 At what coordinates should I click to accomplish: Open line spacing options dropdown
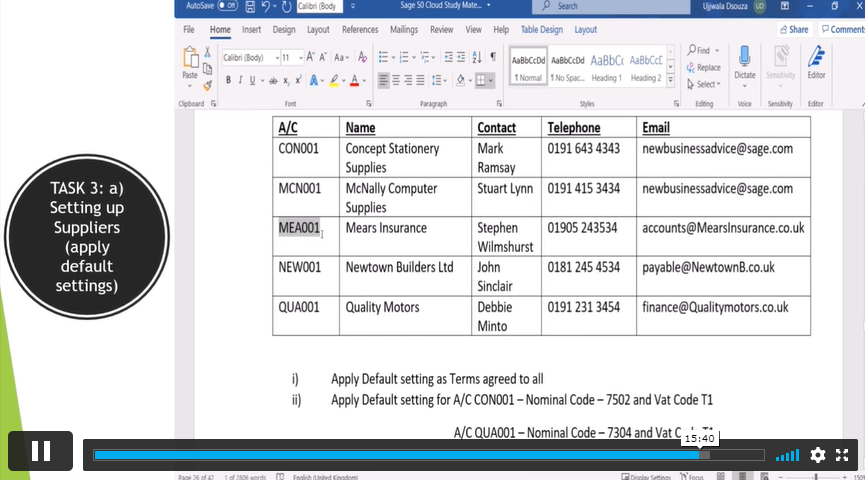click(x=439, y=81)
